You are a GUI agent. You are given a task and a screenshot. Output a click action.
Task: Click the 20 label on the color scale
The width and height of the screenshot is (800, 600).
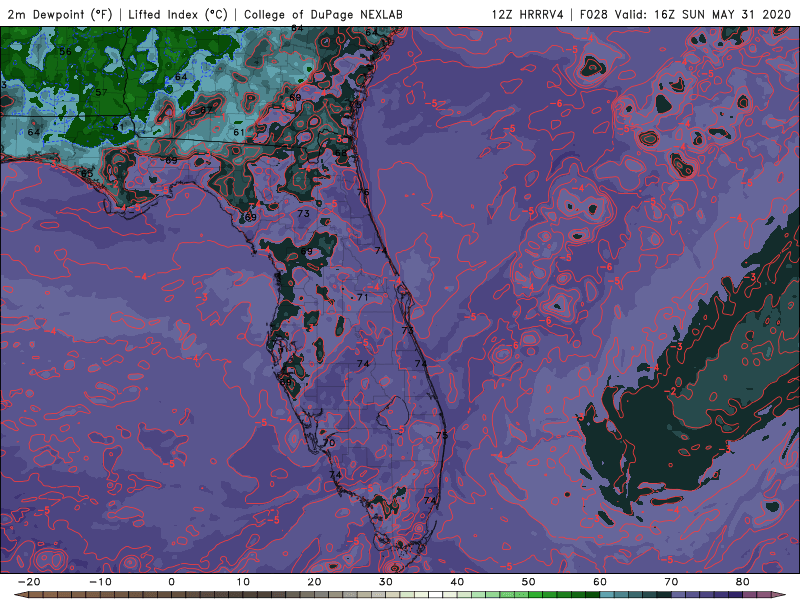click(x=314, y=582)
